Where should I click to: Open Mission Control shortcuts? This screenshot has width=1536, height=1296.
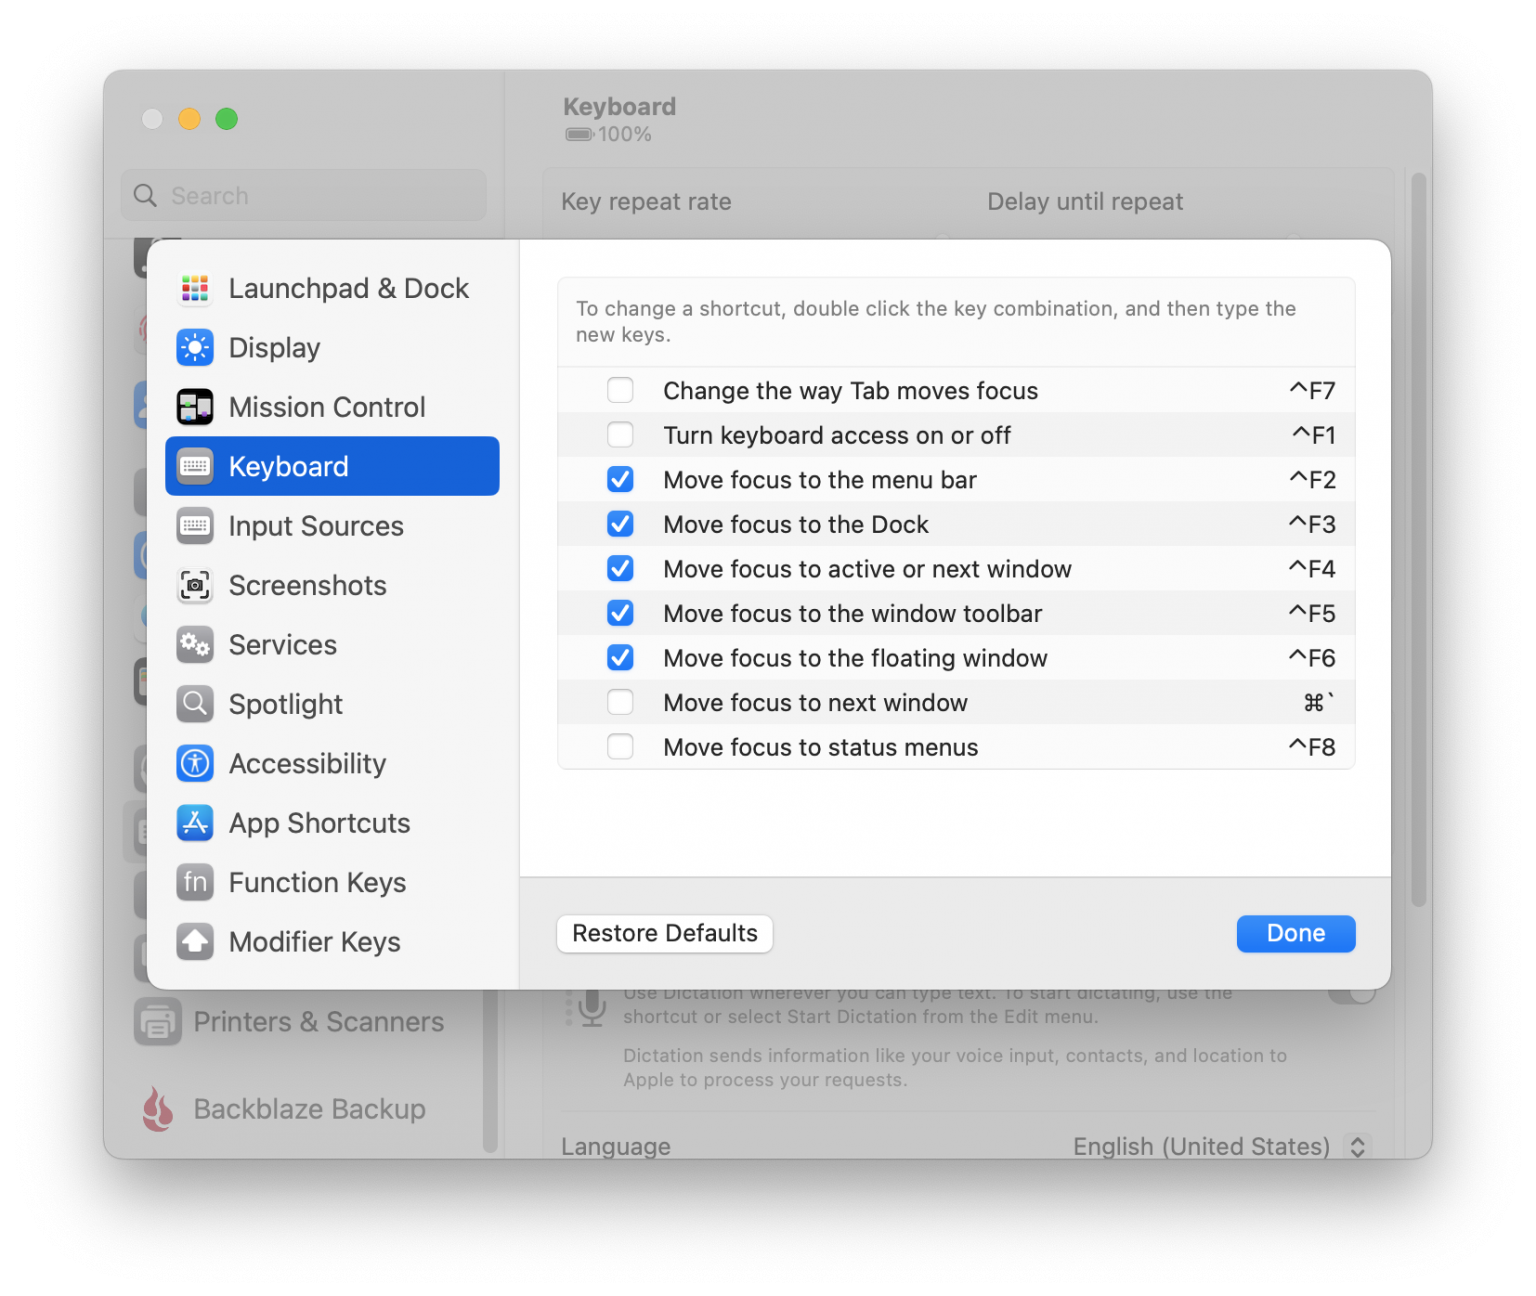pyautogui.click(x=327, y=407)
